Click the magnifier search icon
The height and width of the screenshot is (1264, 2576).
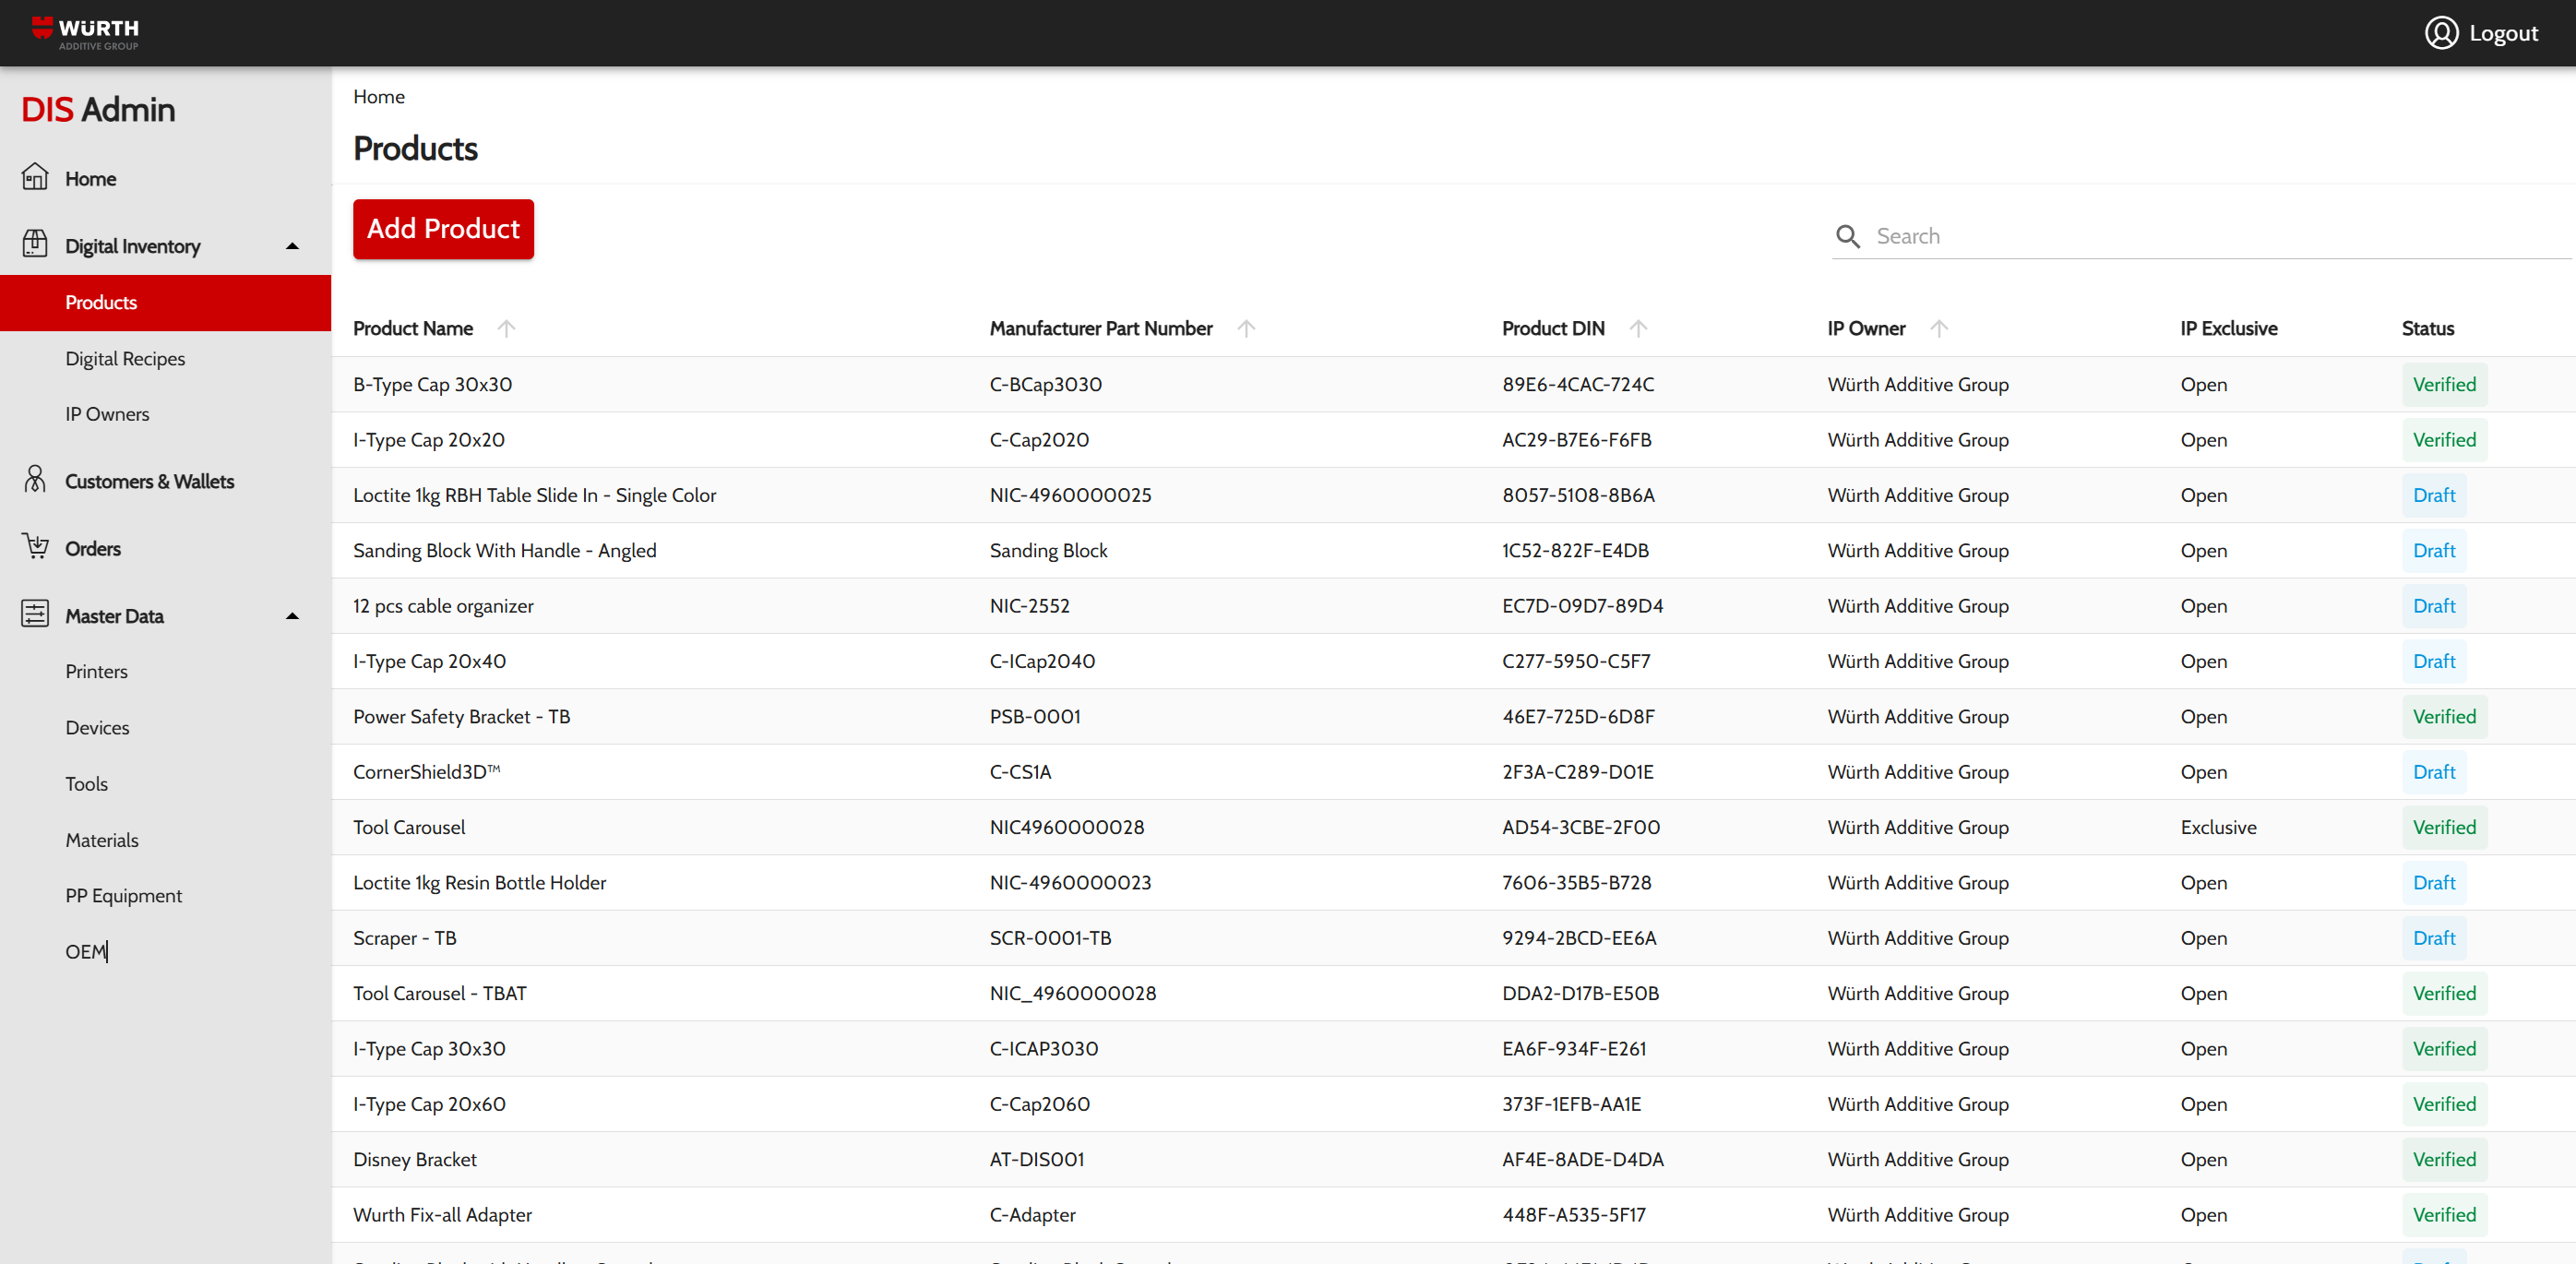tap(1847, 237)
